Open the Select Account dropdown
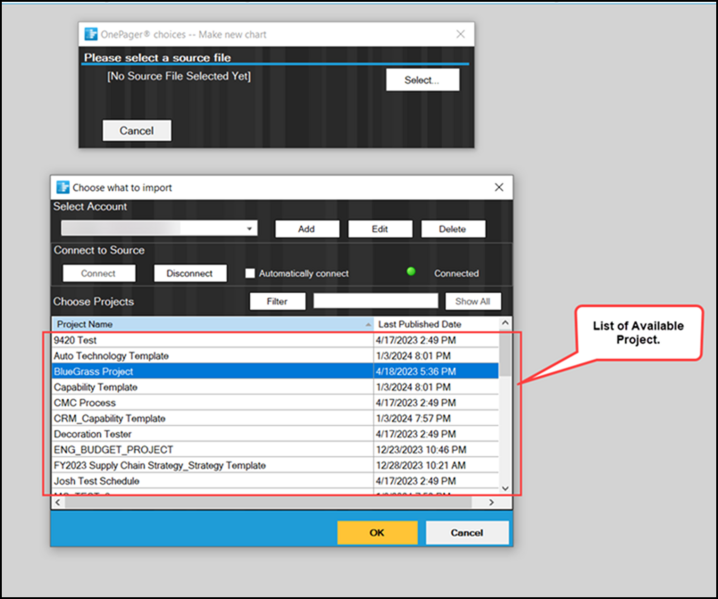 coord(159,228)
